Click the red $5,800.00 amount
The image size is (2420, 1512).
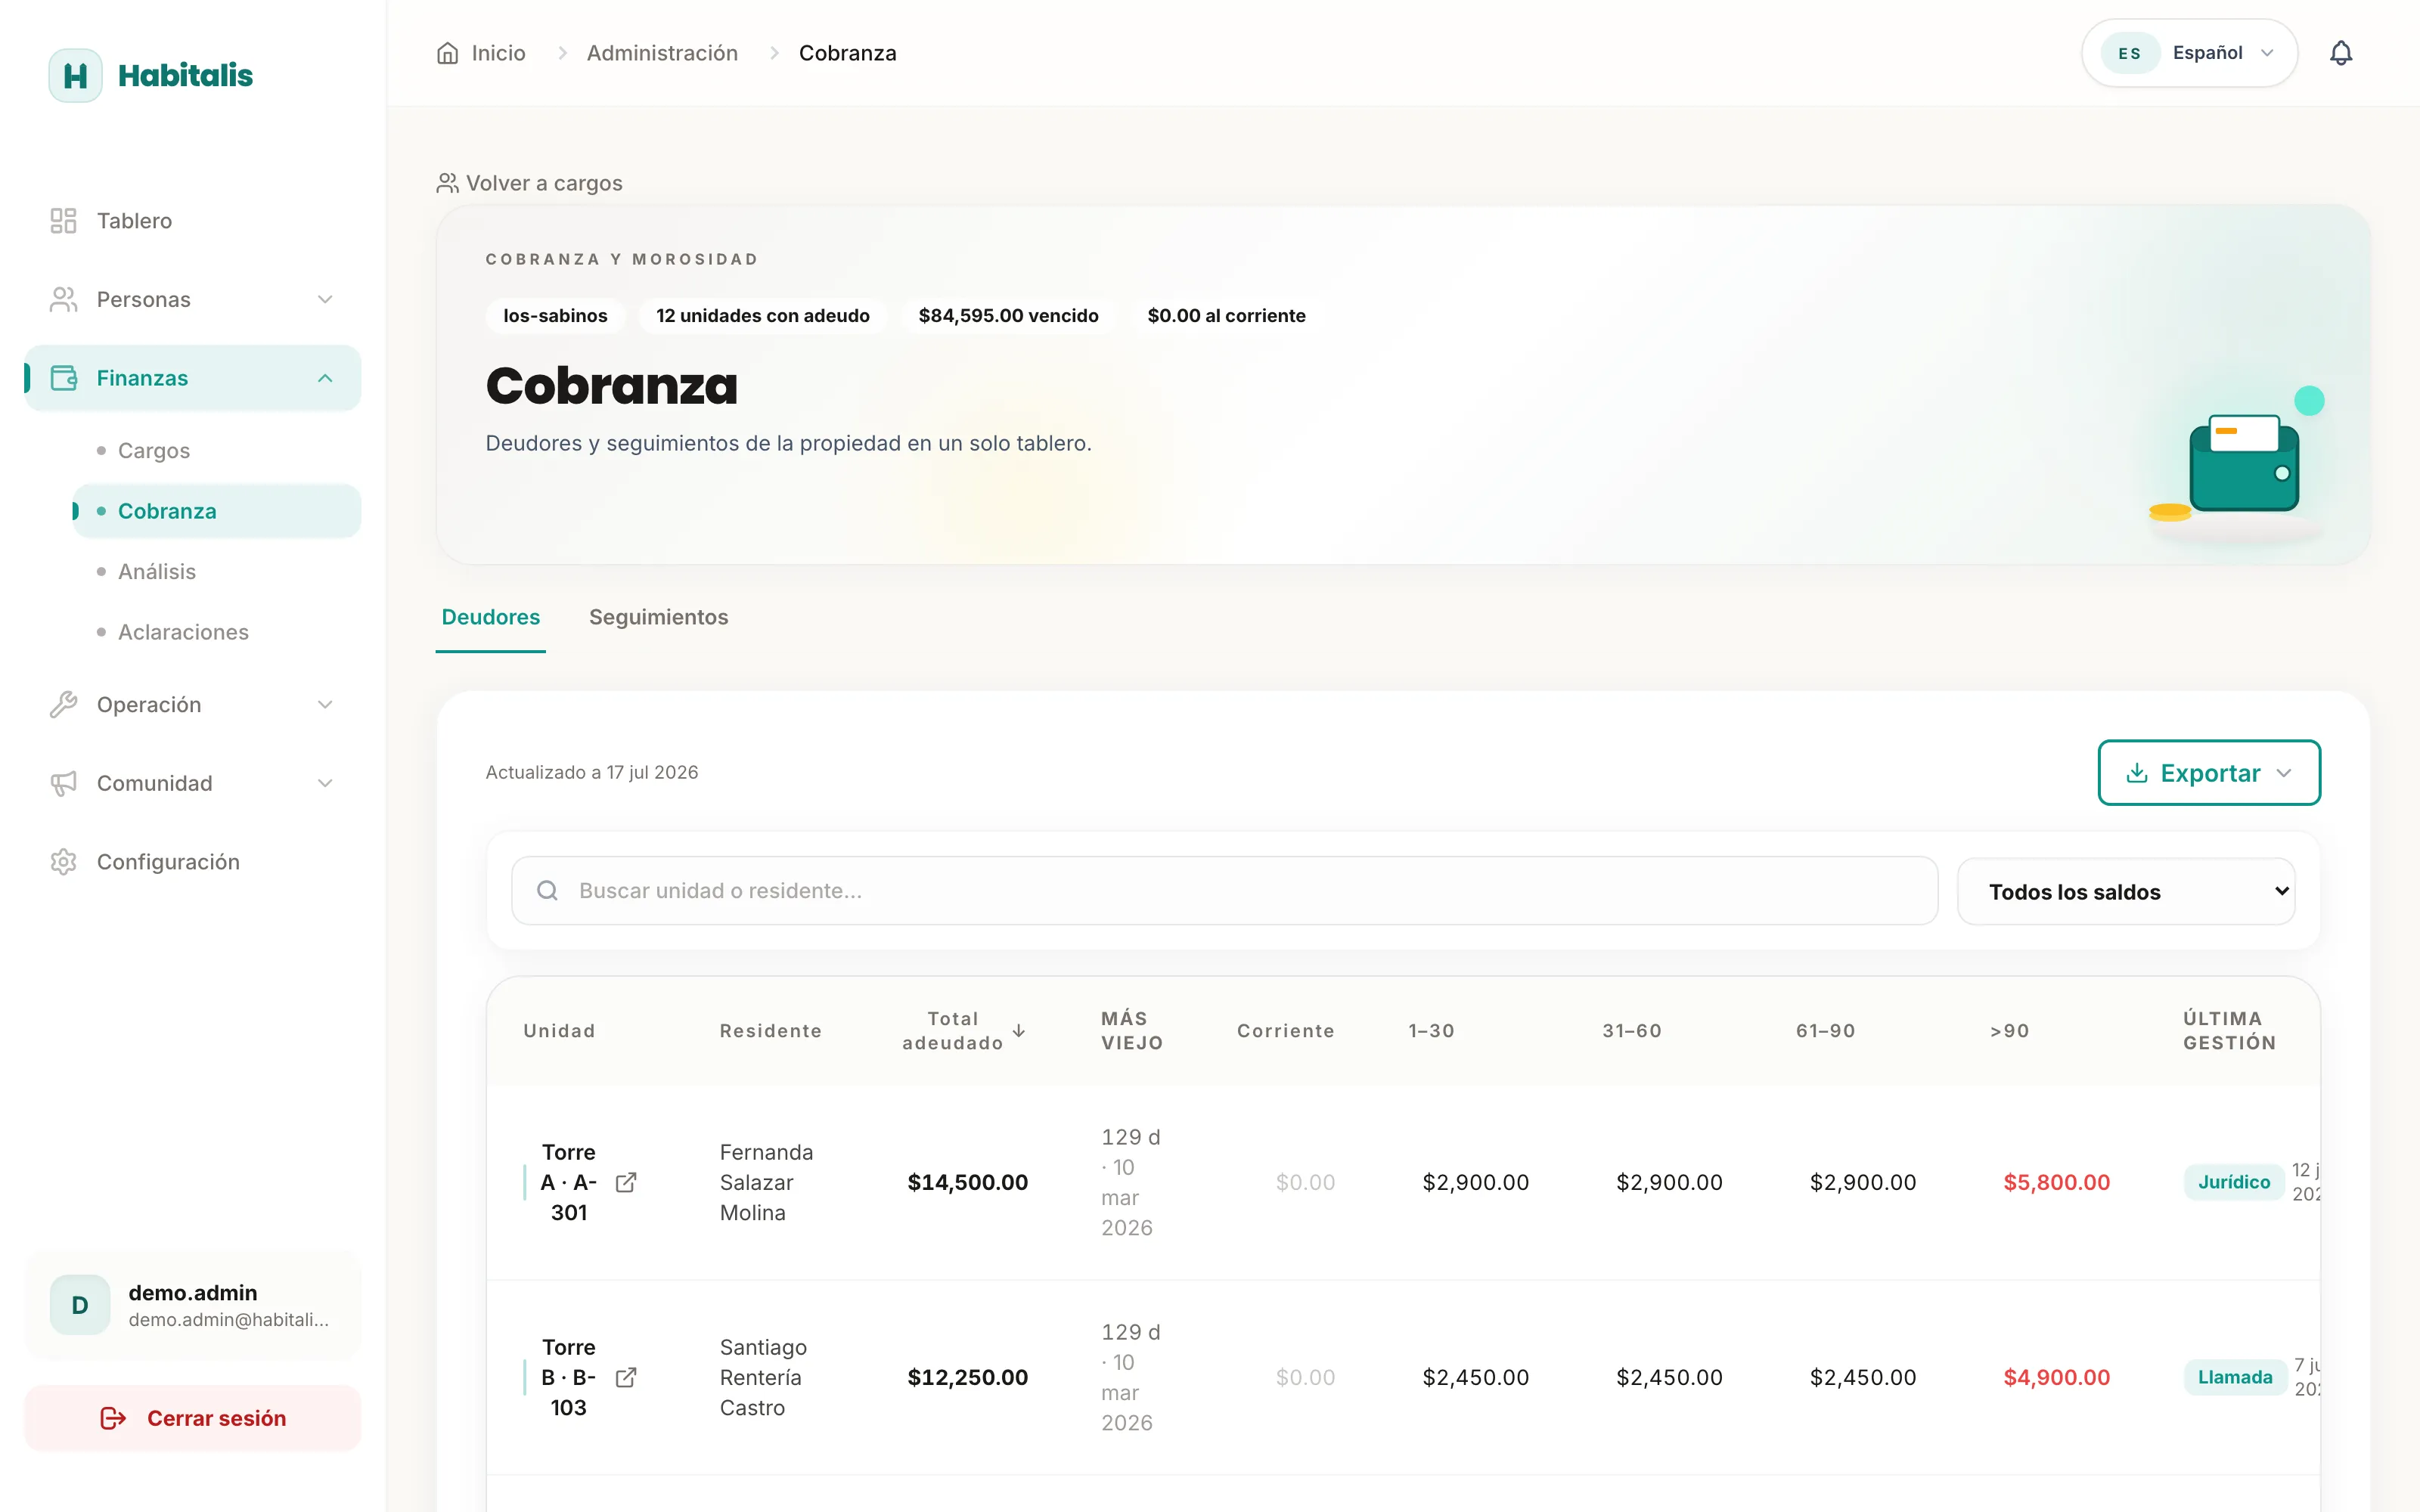(2056, 1182)
